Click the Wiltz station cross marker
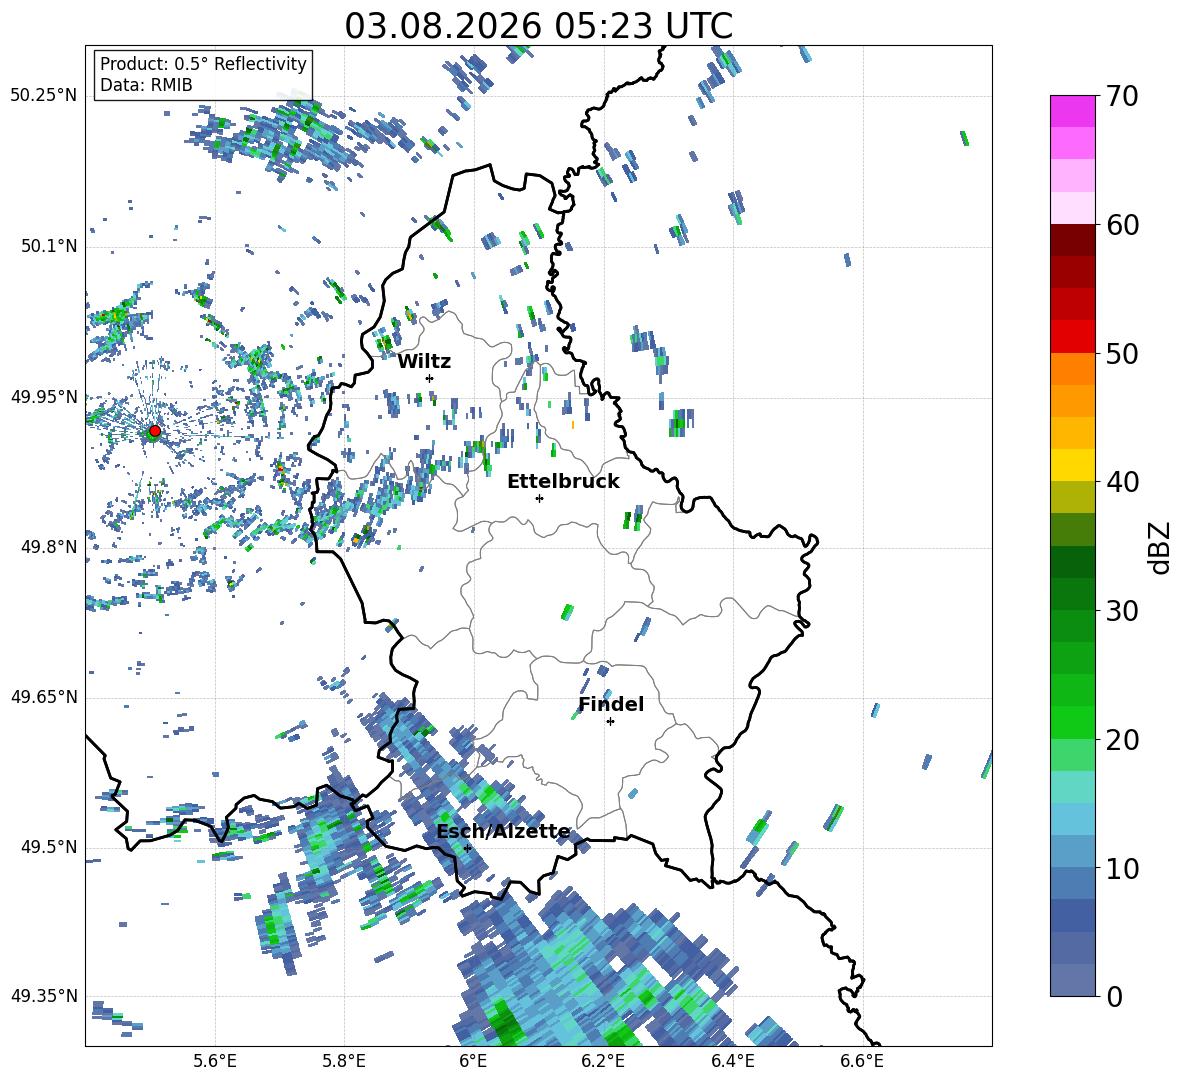The width and height of the screenshot is (1184, 1081). coord(430,378)
